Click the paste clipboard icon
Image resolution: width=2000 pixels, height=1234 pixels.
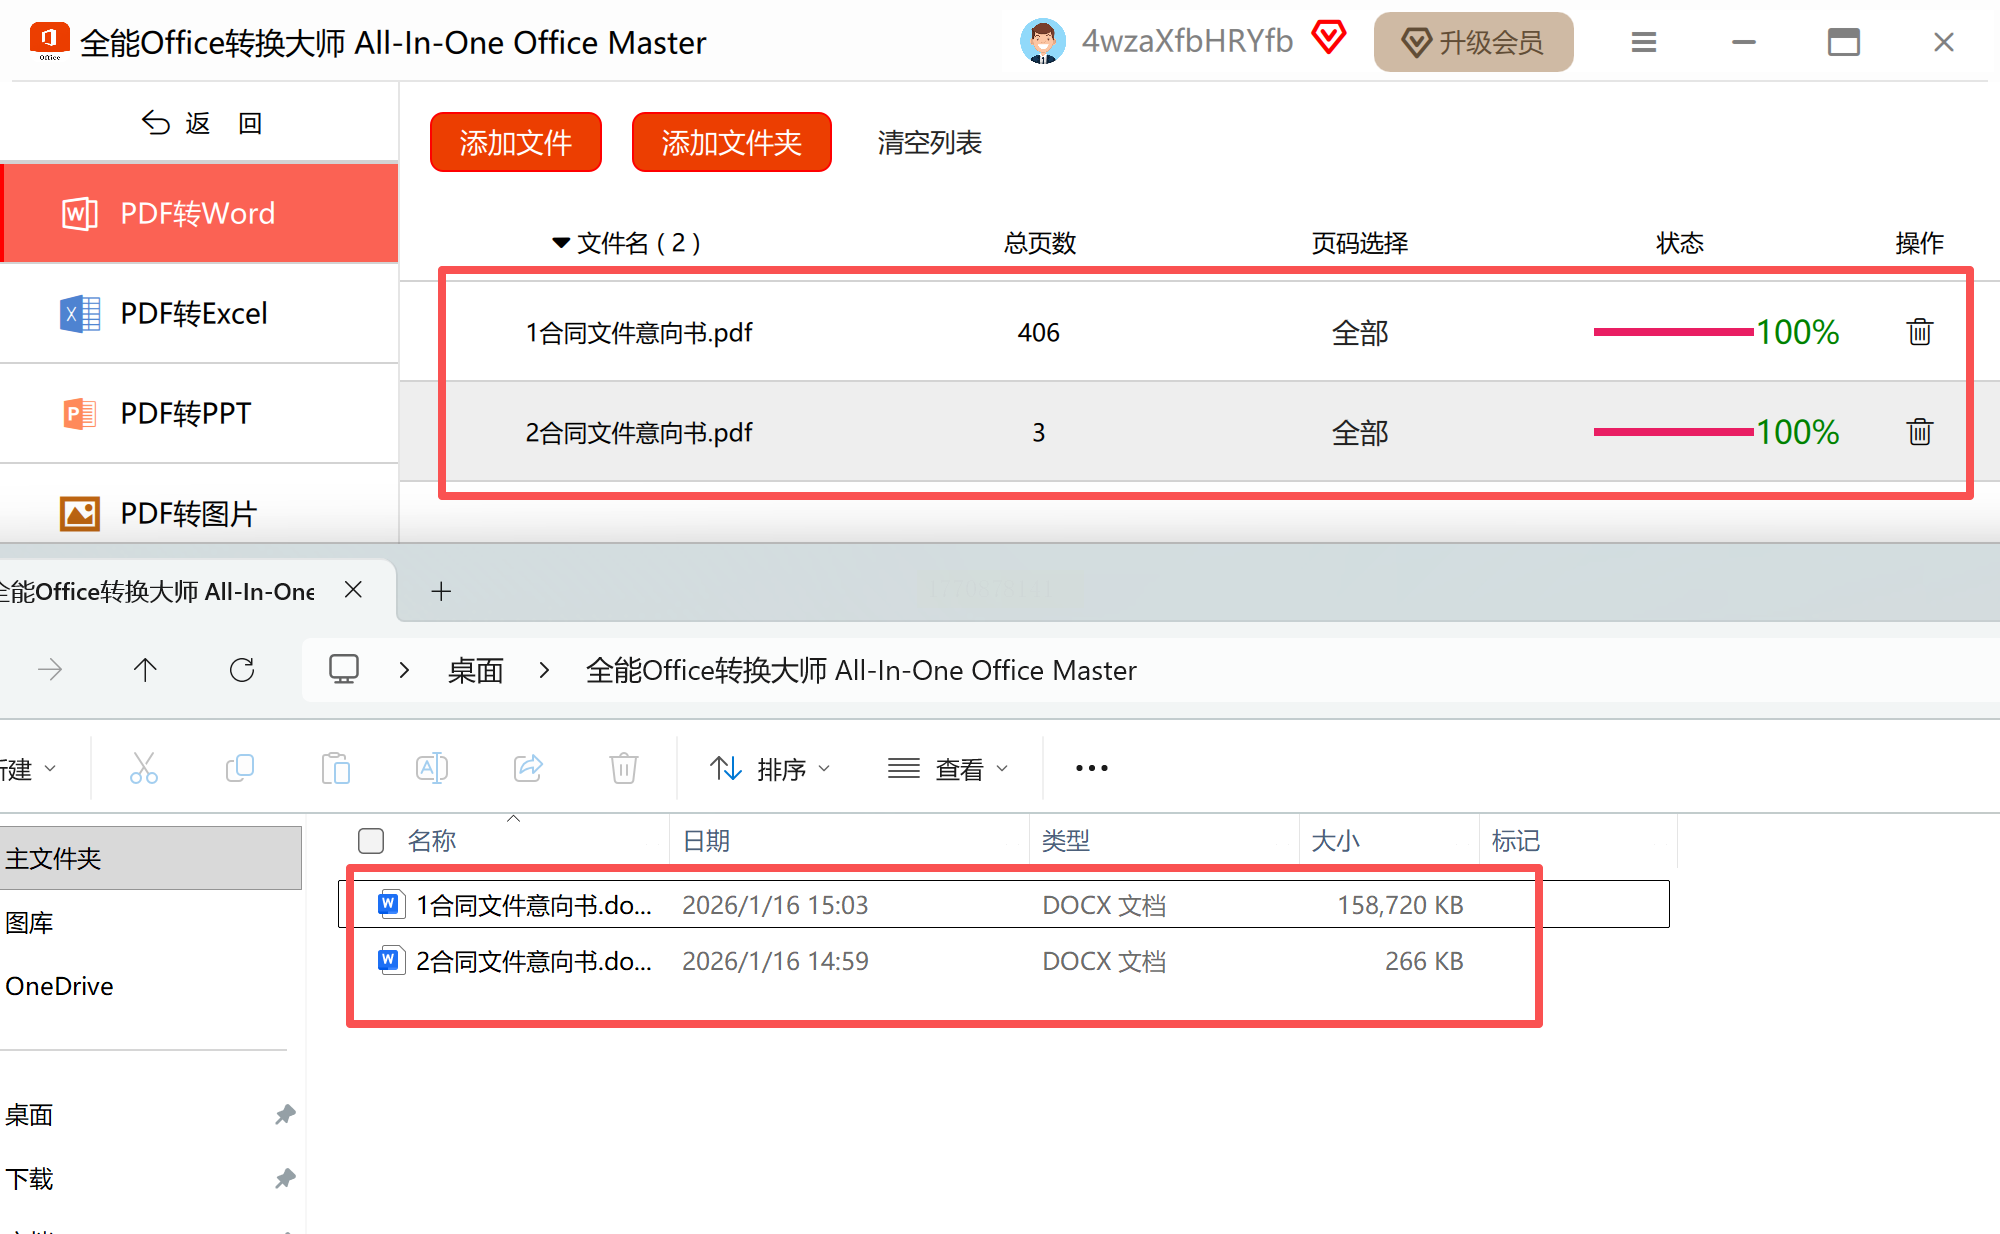tap(336, 768)
